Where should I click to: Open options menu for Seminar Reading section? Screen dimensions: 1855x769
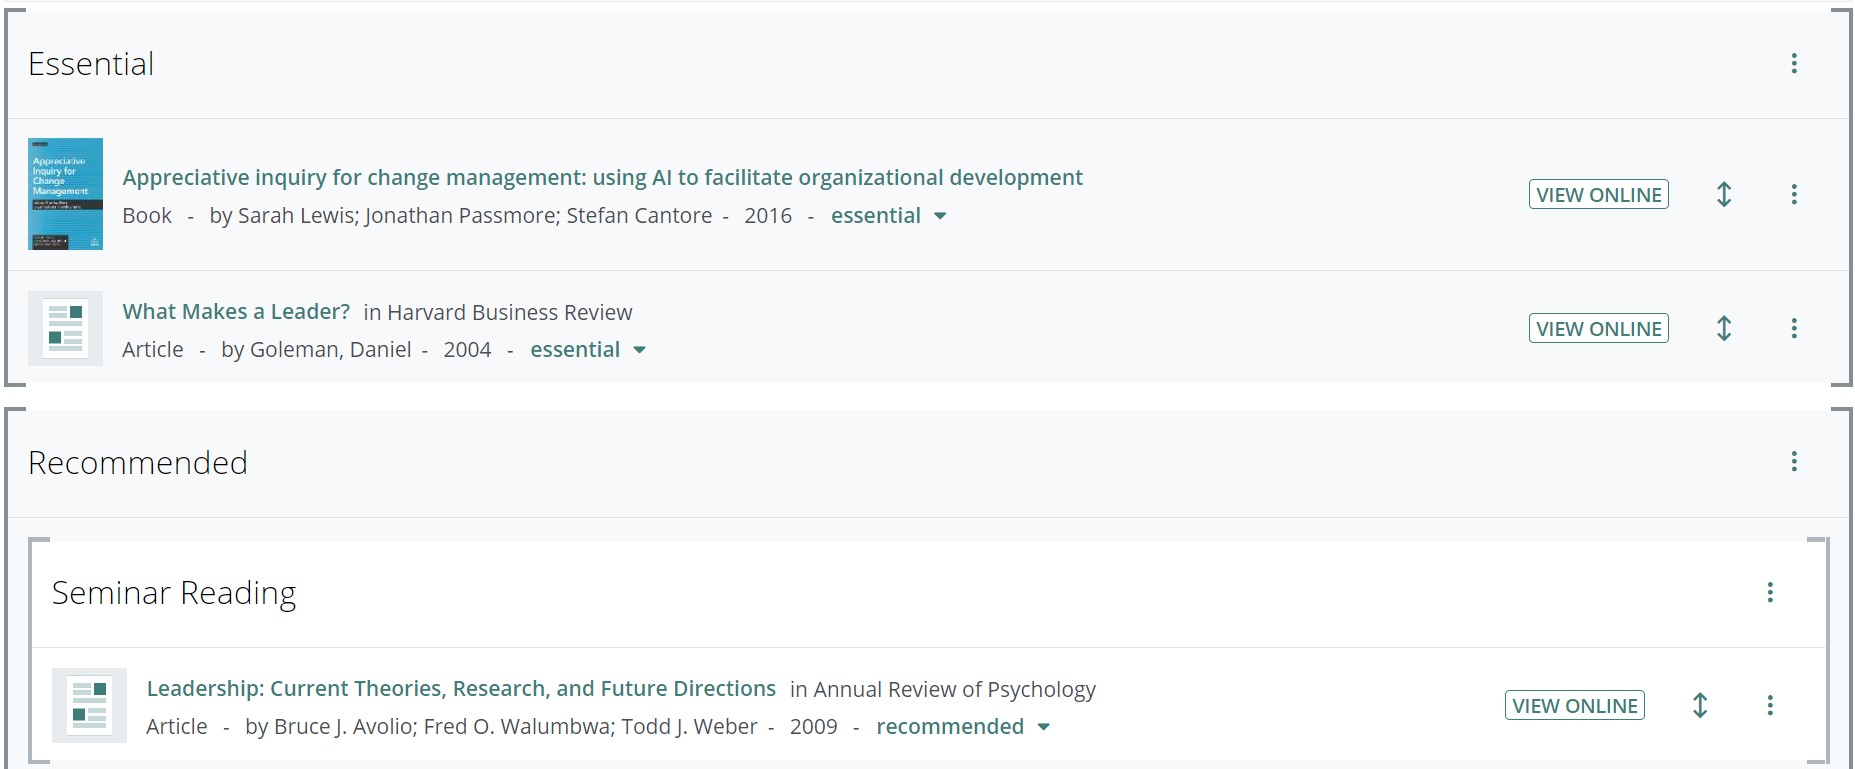coord(1770,592)
